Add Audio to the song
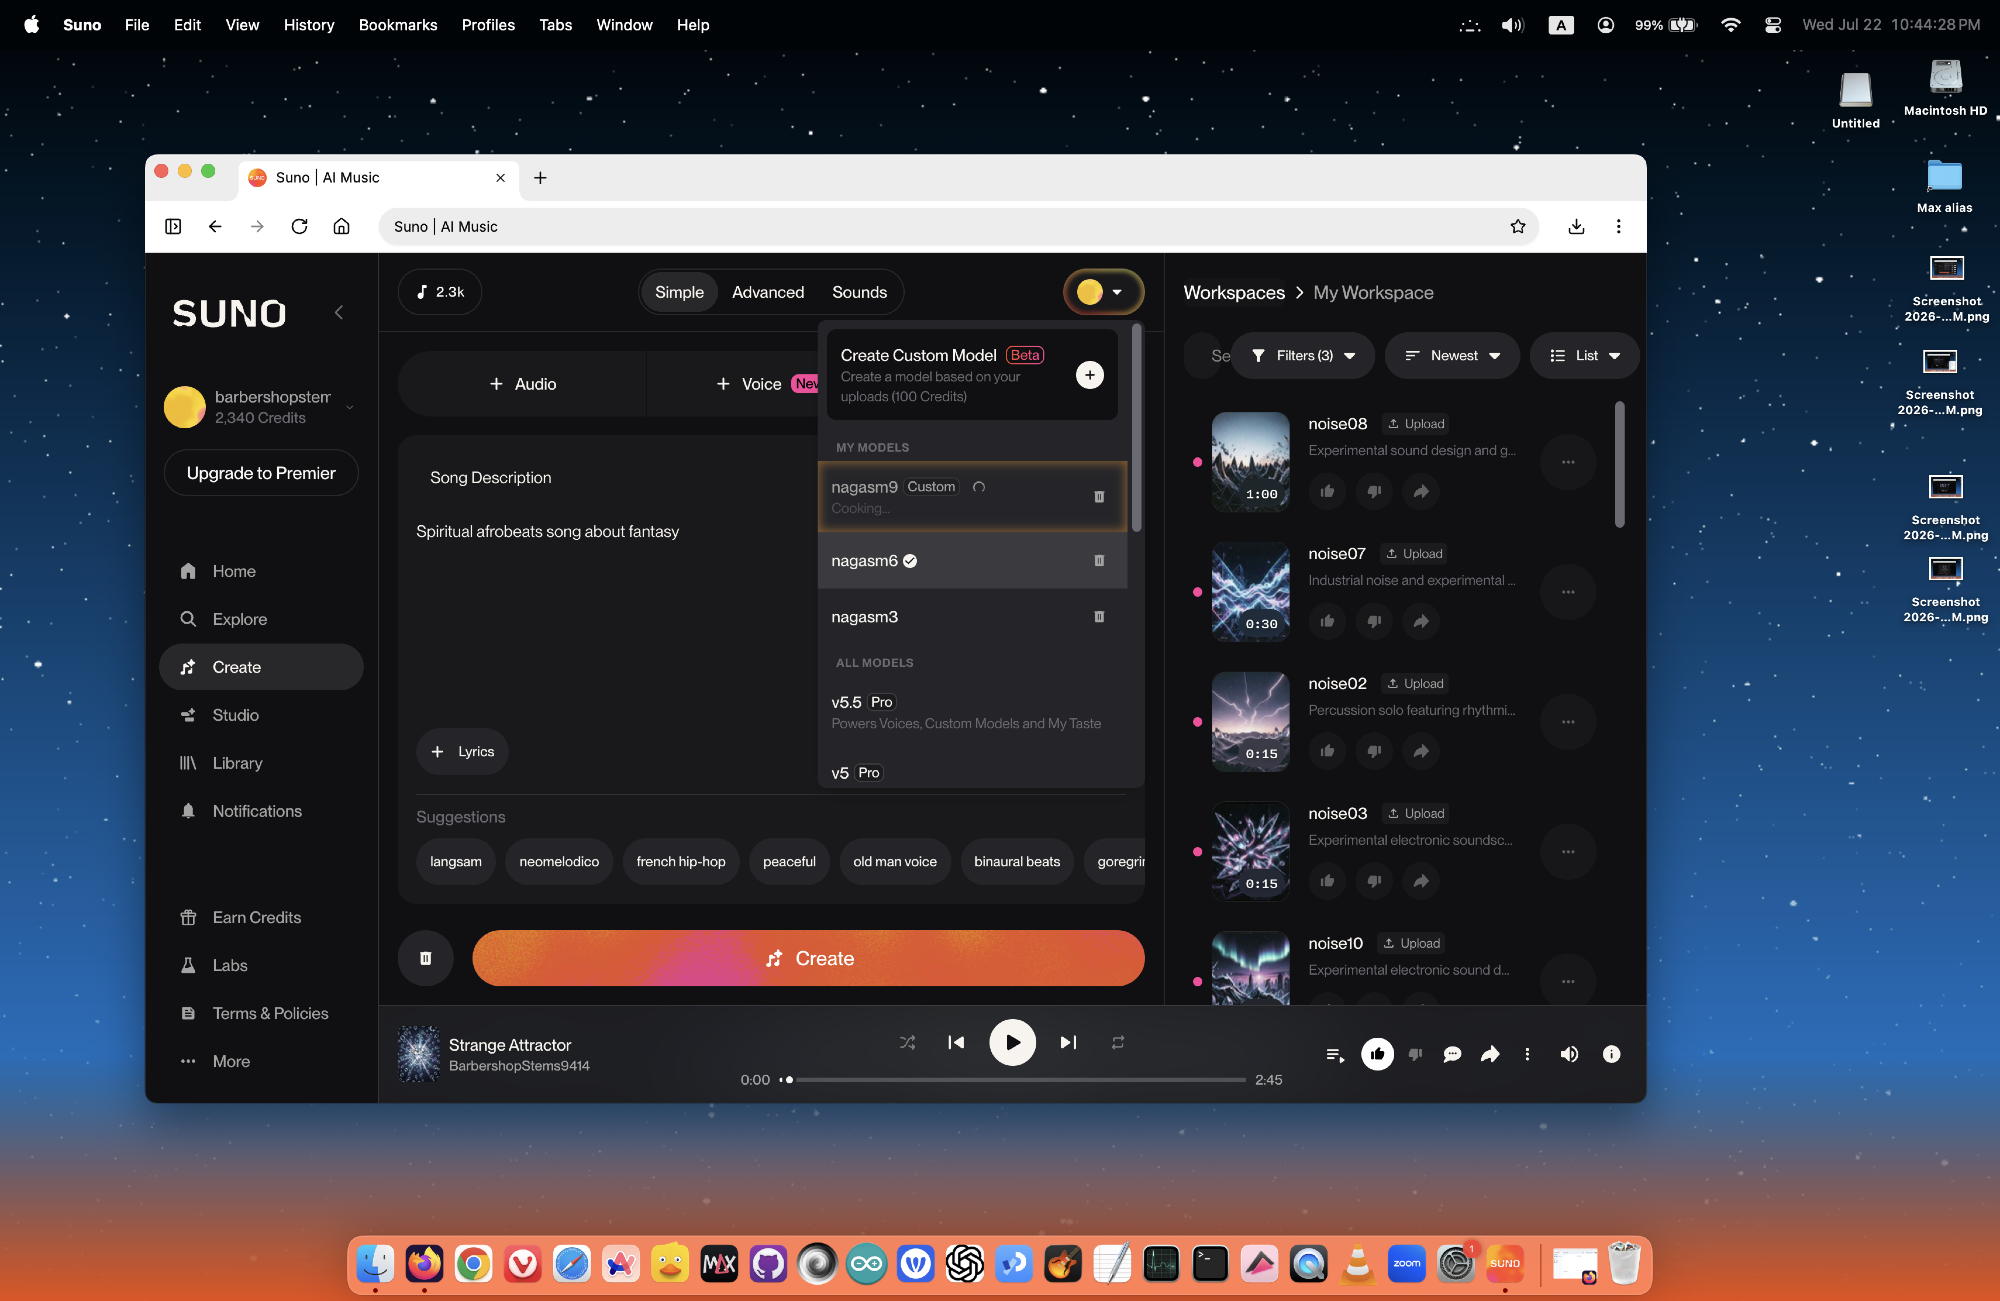 (x=522, y=384)
